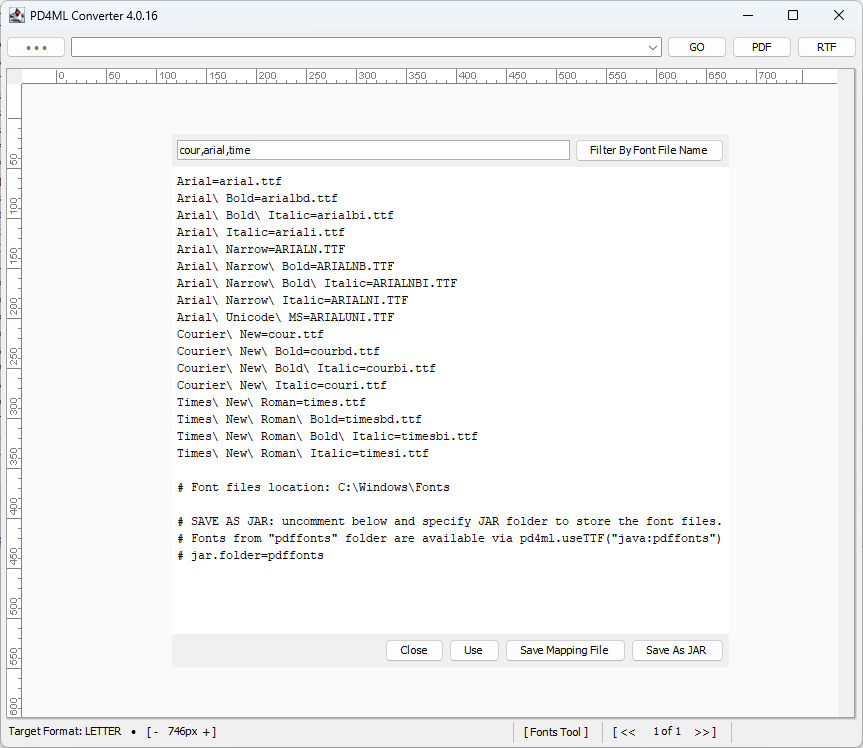863x748 pixels.
Task: Click line 'Courier\ New\ Italic=couri.ttf'
Action: 282,386
